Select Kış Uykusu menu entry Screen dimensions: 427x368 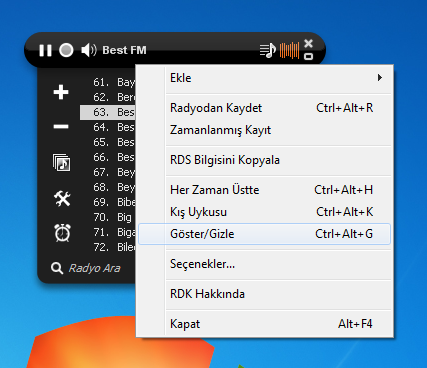point(264,212)
